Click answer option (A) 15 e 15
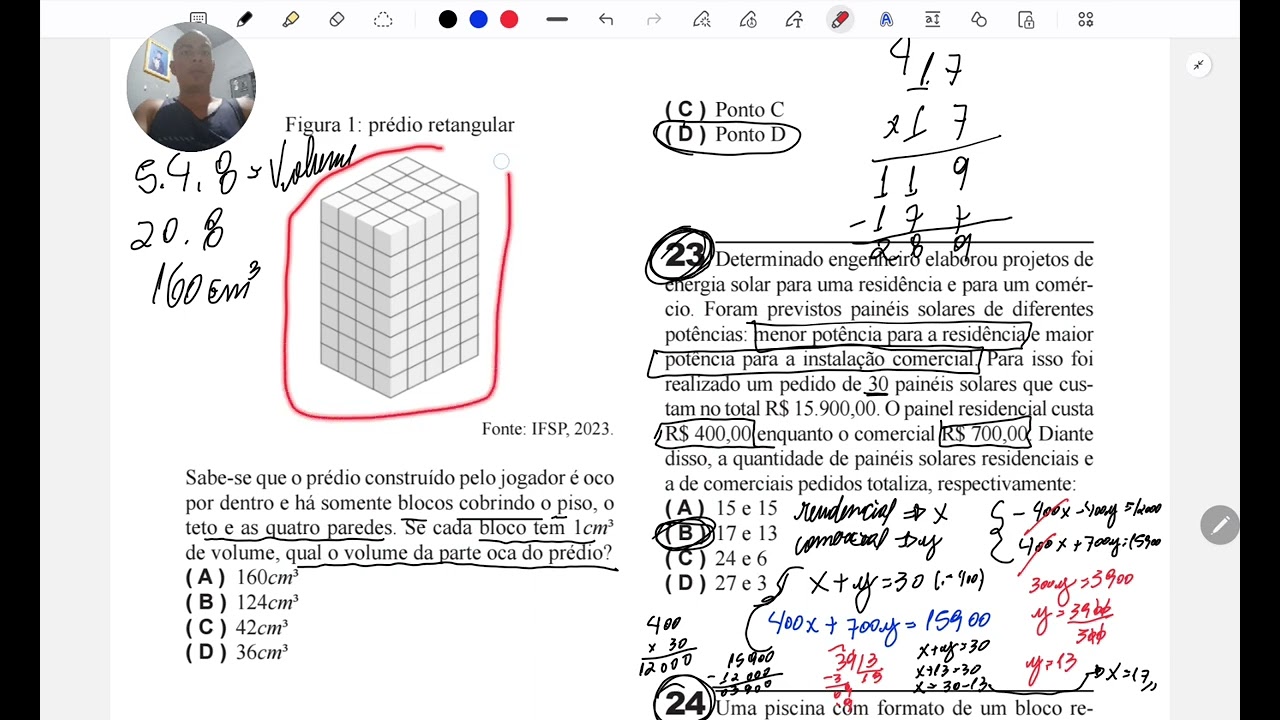This screenshot has width=1280, height=720. click(721, 508)
